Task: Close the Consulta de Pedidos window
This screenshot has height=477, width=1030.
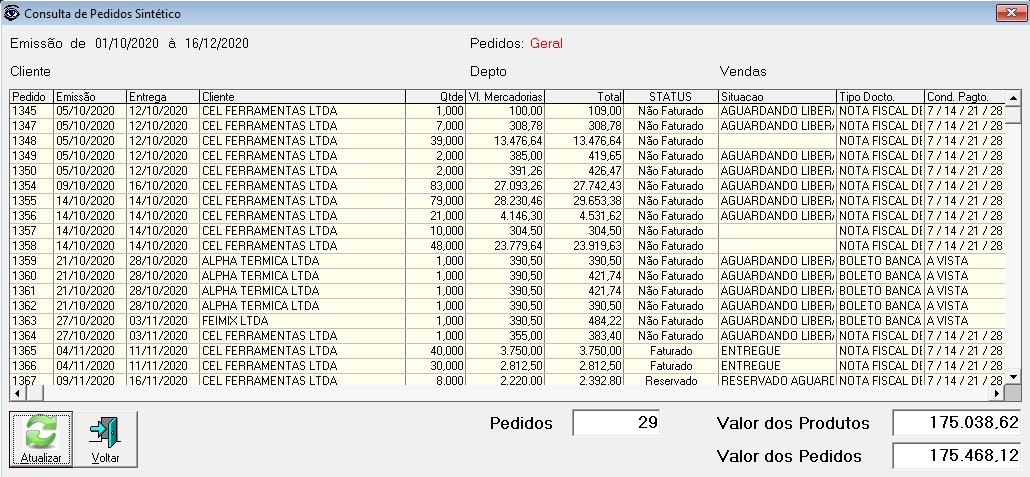Action: (1009, 12)
